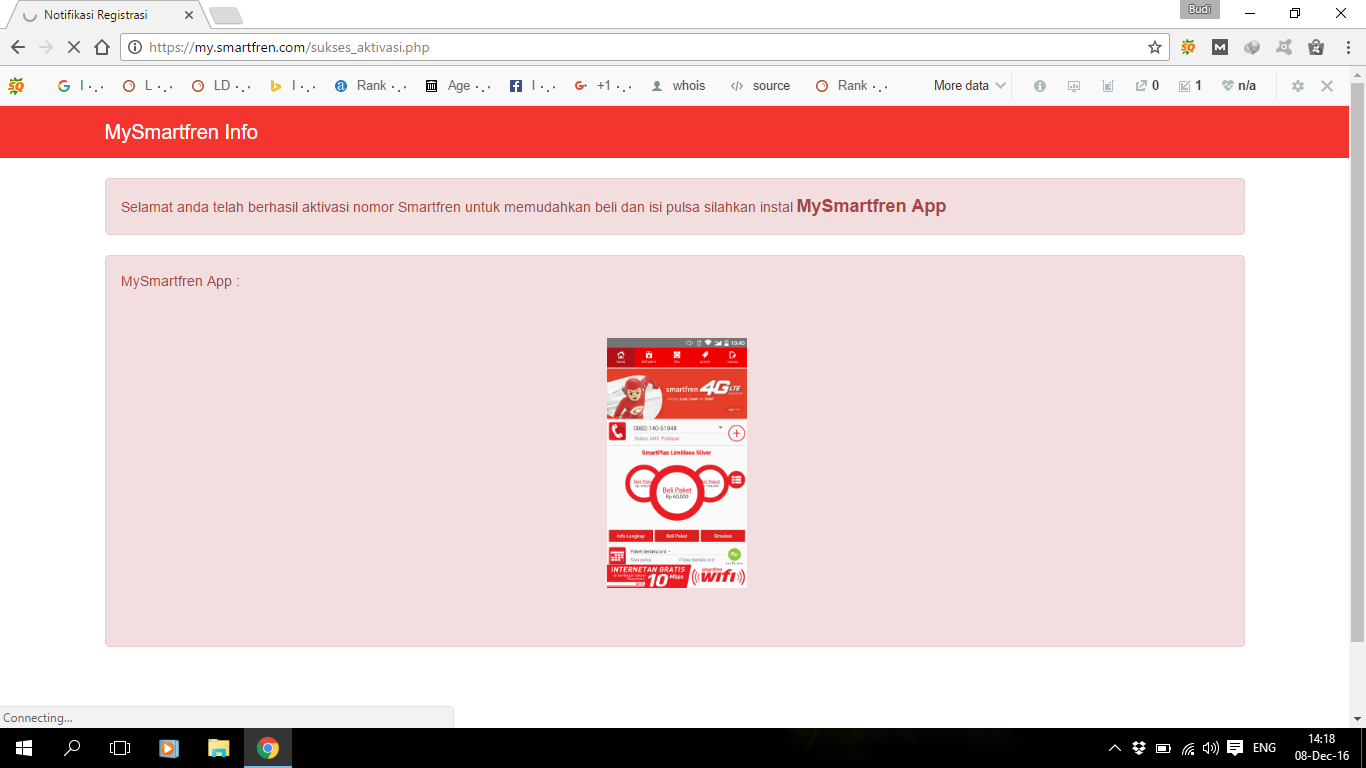
Task: Open Chrome menu with three dots
Action: tap(1346, 47)
